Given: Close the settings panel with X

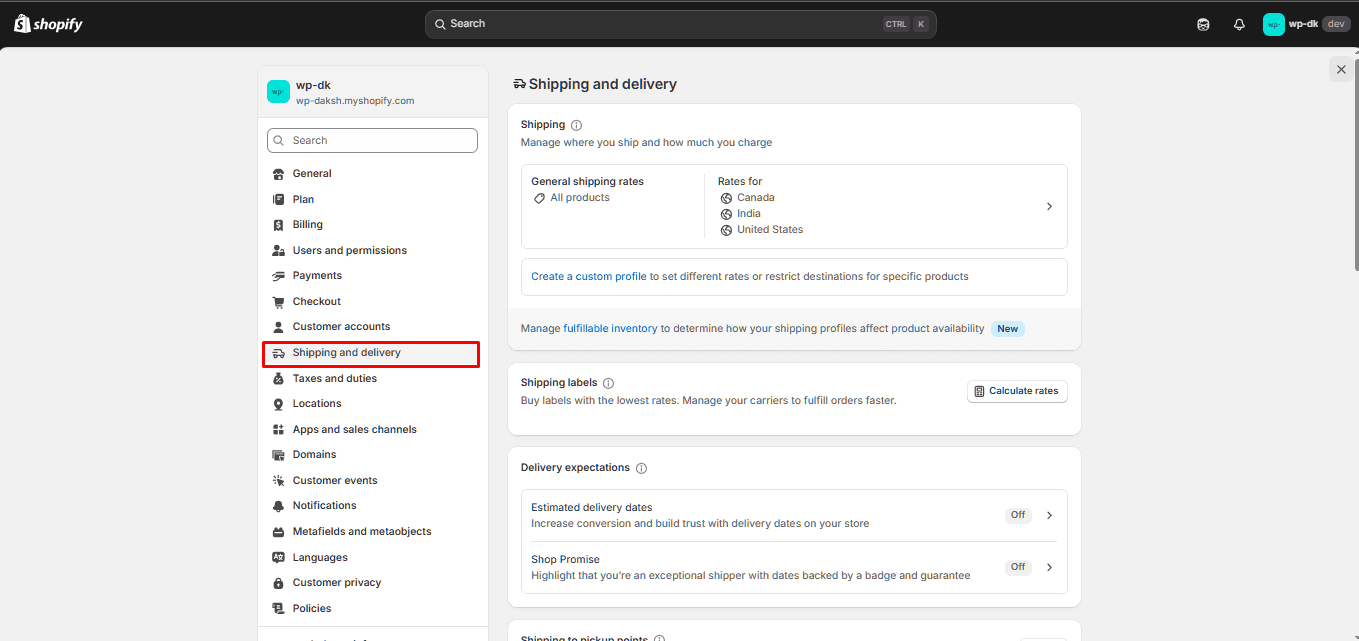Looking at the screenshot, I should click(x=1341, y=69).
